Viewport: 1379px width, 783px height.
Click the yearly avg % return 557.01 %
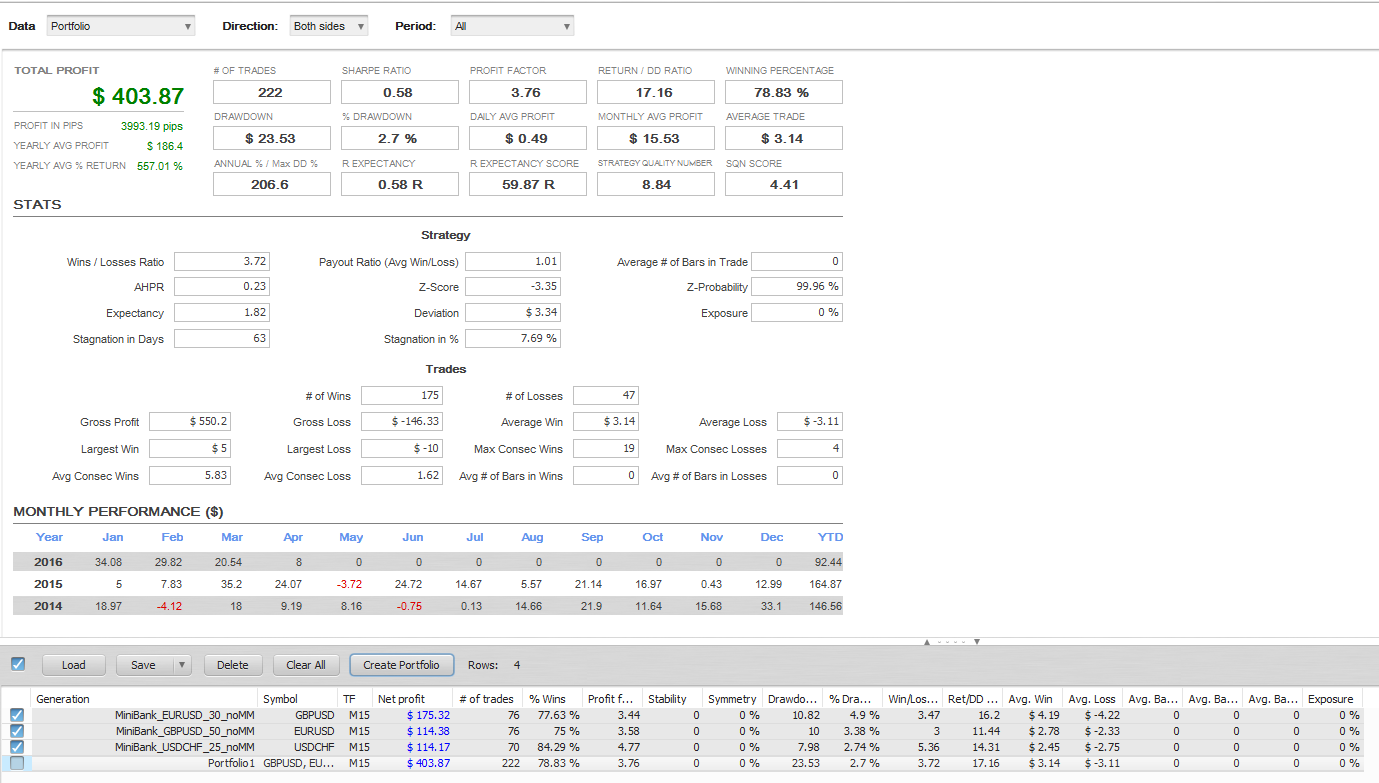[160, 166]
